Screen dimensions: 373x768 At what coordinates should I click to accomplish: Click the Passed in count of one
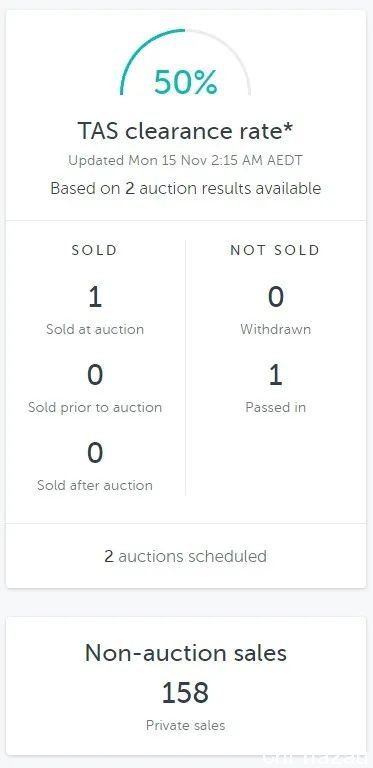click(276, 375)
